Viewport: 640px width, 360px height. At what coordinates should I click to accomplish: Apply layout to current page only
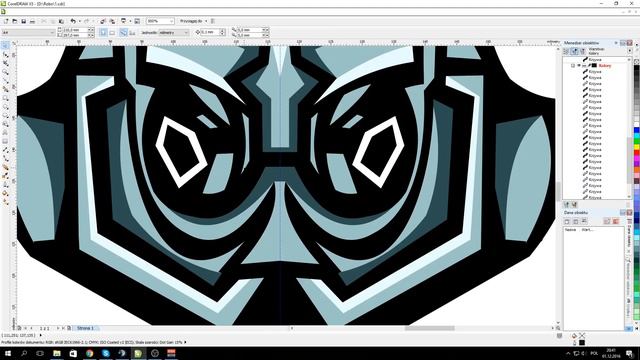point(132,32)
